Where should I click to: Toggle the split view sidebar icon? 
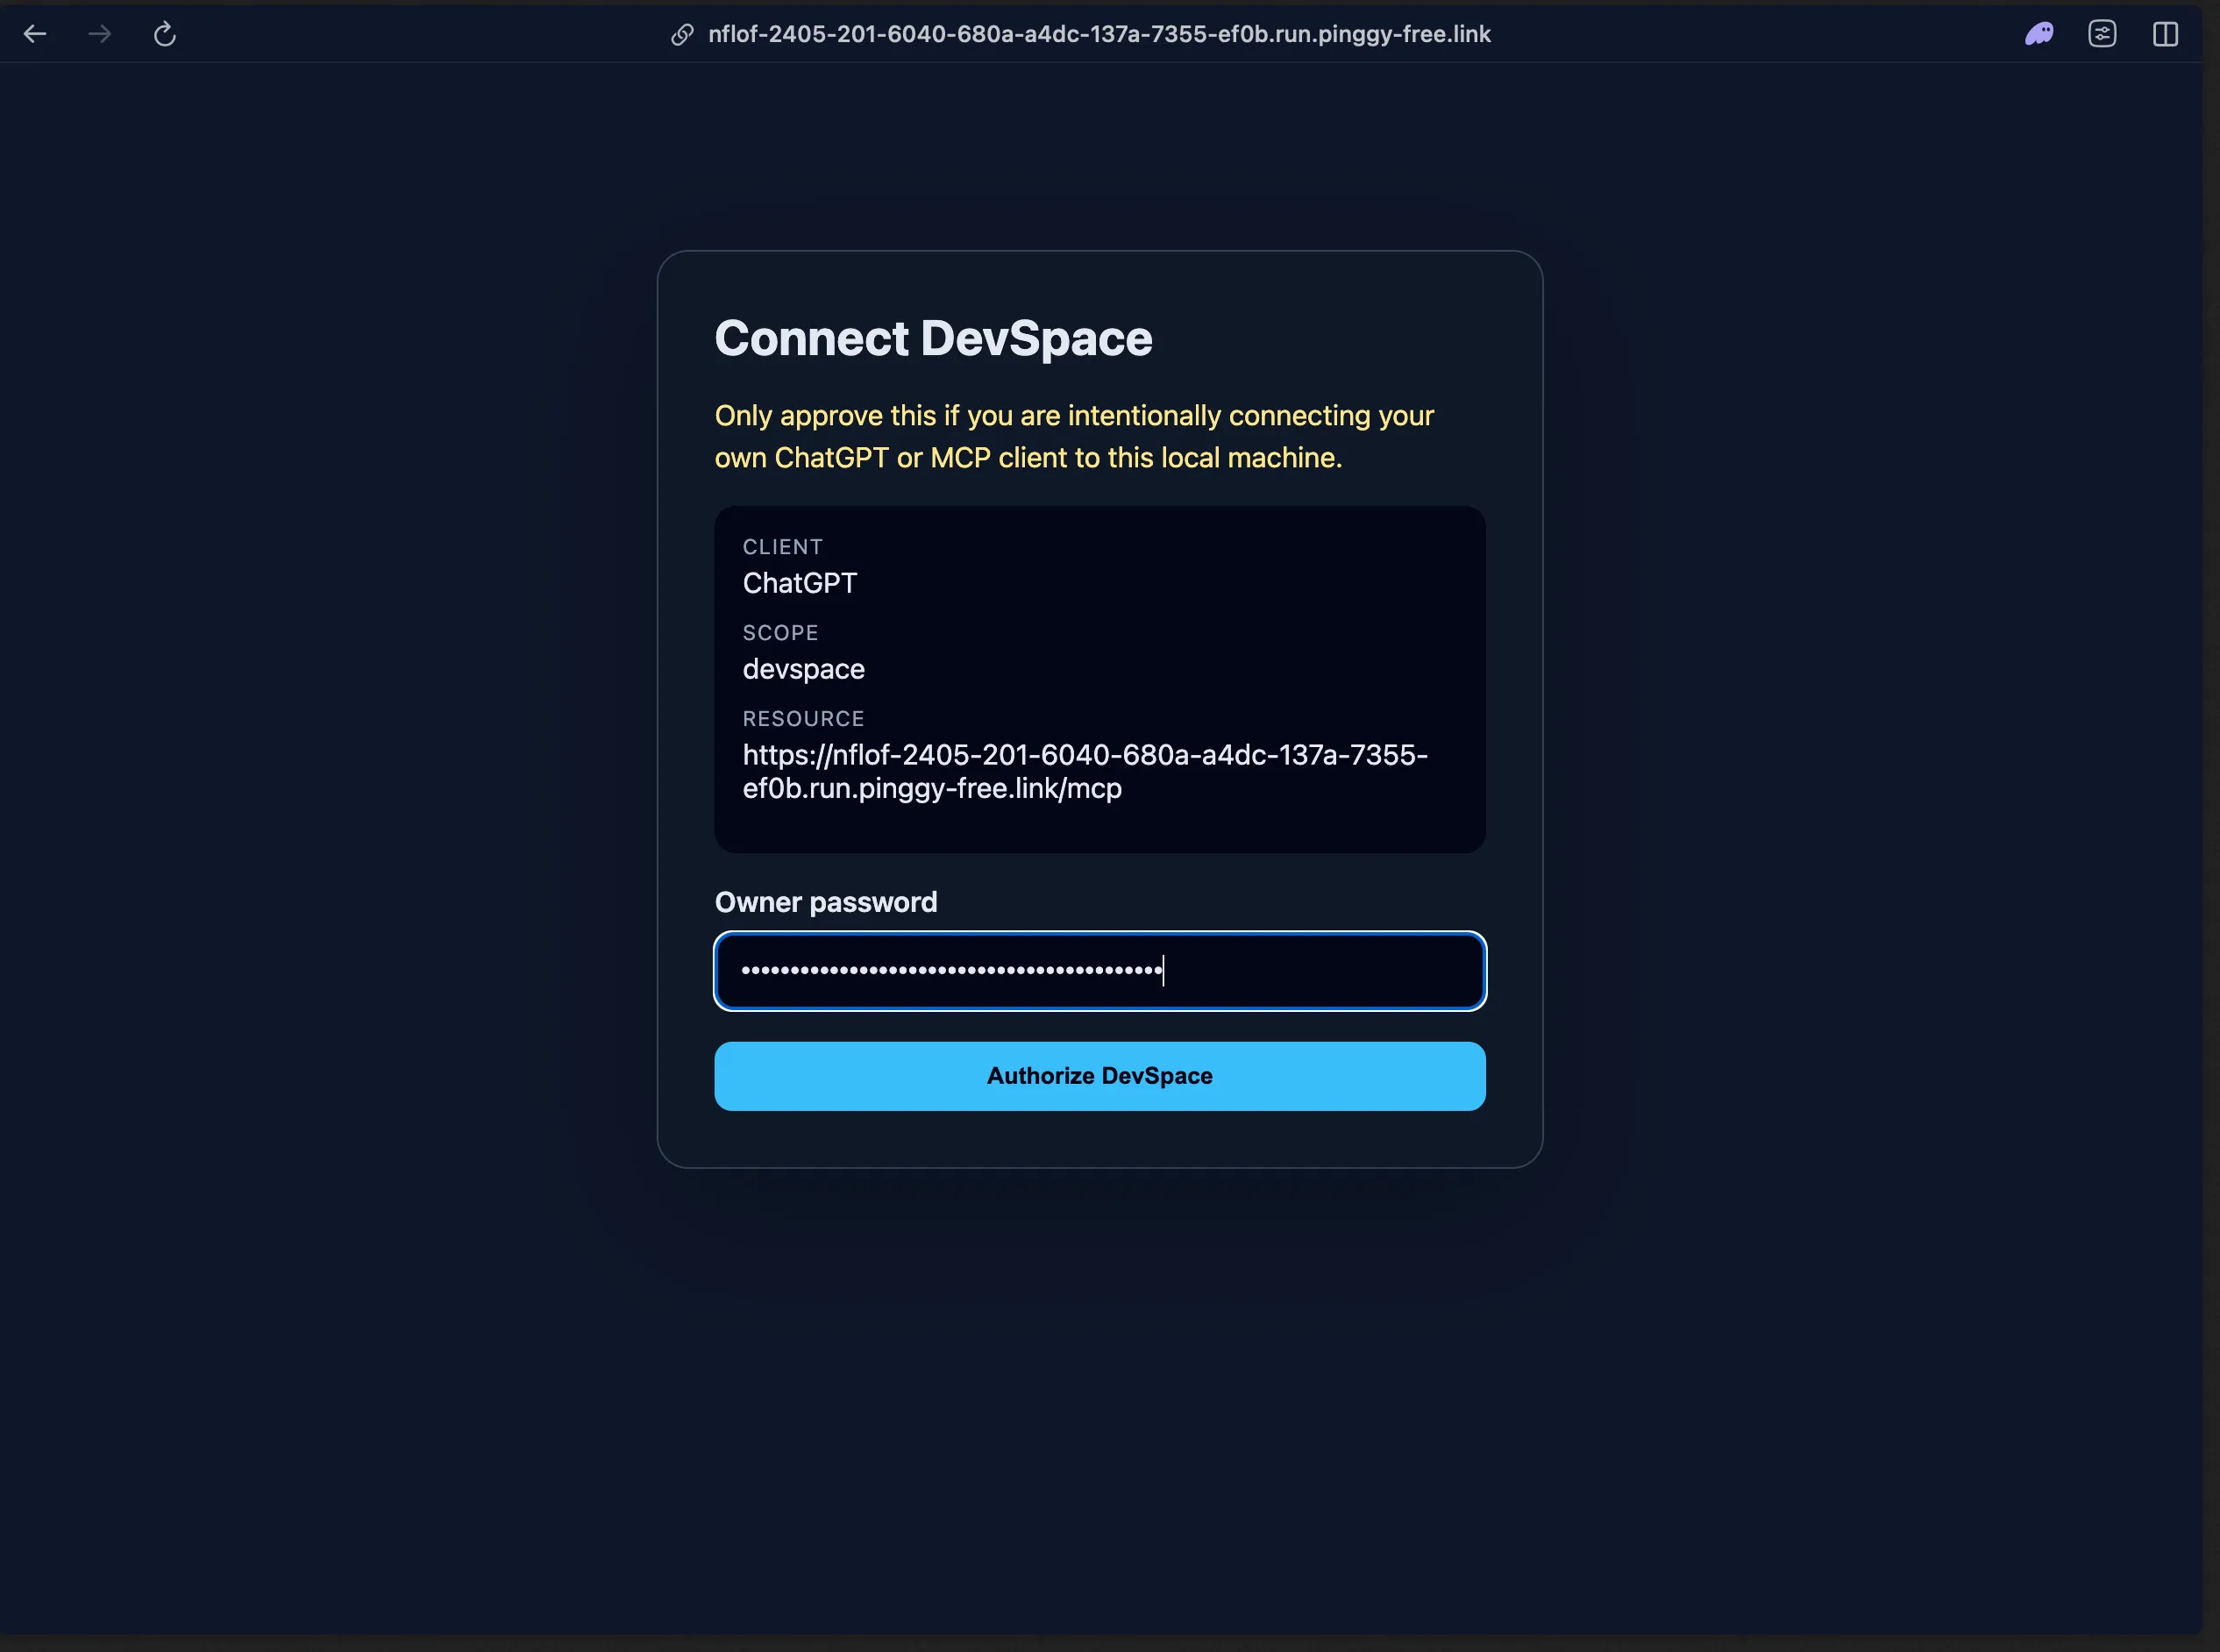click(x=2165, y=34)
